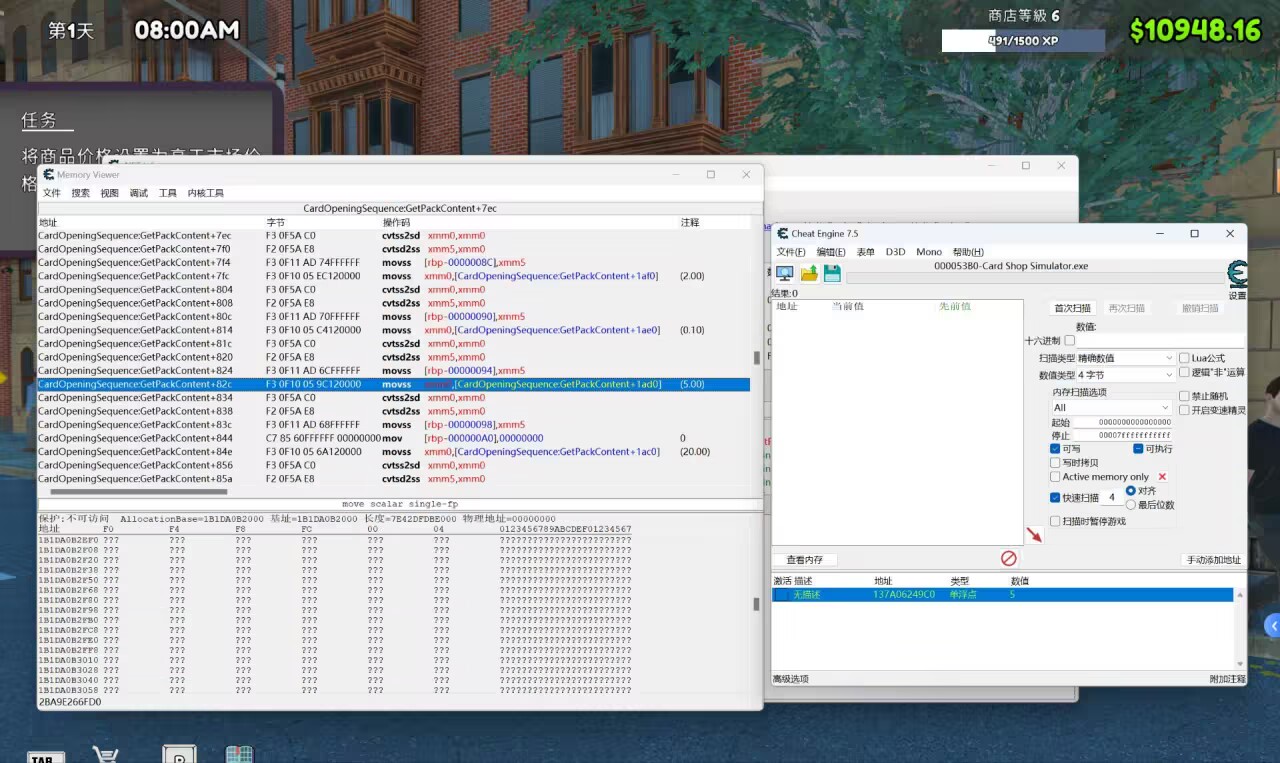Click the red arrow add-to-list icon

1034,535
